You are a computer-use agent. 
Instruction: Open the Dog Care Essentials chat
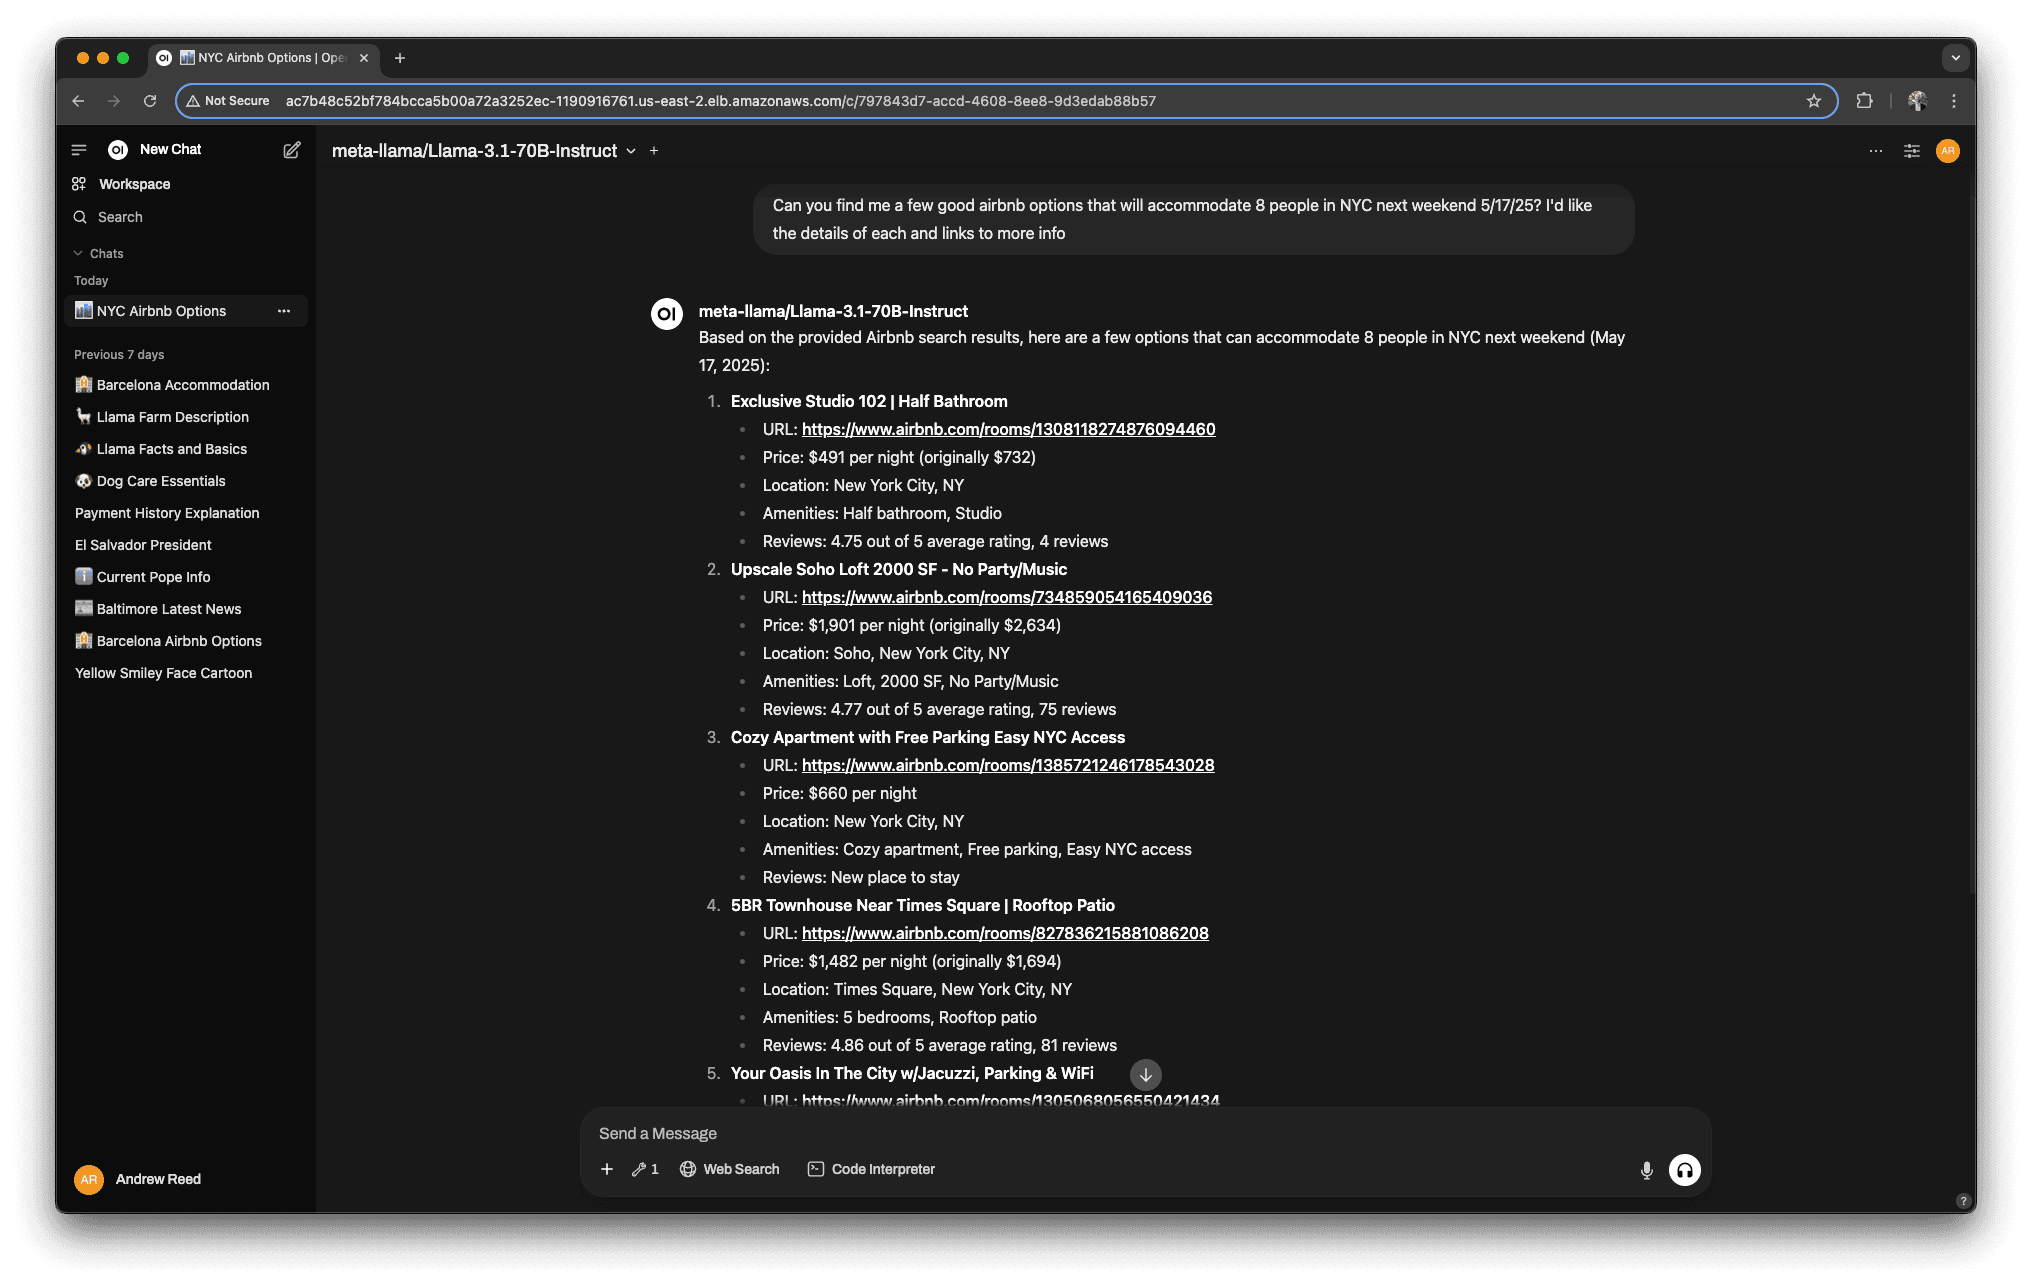pyautogui.click(x=186, y=481)
